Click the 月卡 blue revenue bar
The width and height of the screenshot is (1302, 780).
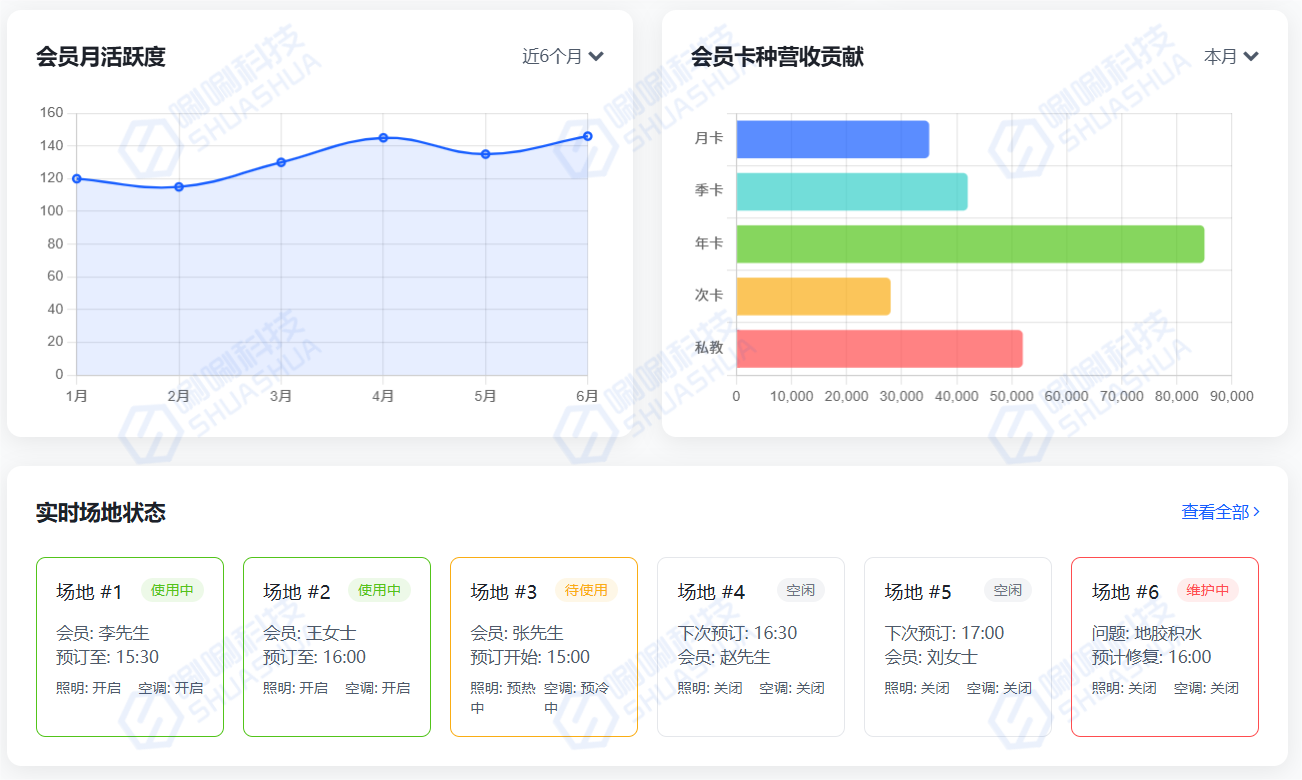pos(832,139)
